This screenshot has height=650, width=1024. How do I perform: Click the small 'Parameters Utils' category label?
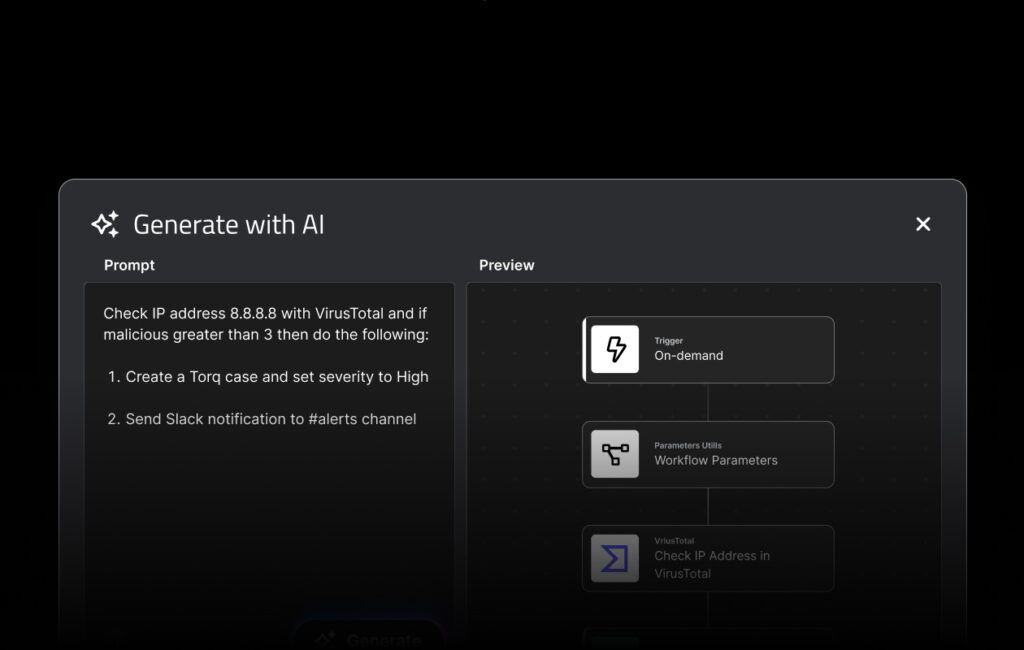click(687, 445)
